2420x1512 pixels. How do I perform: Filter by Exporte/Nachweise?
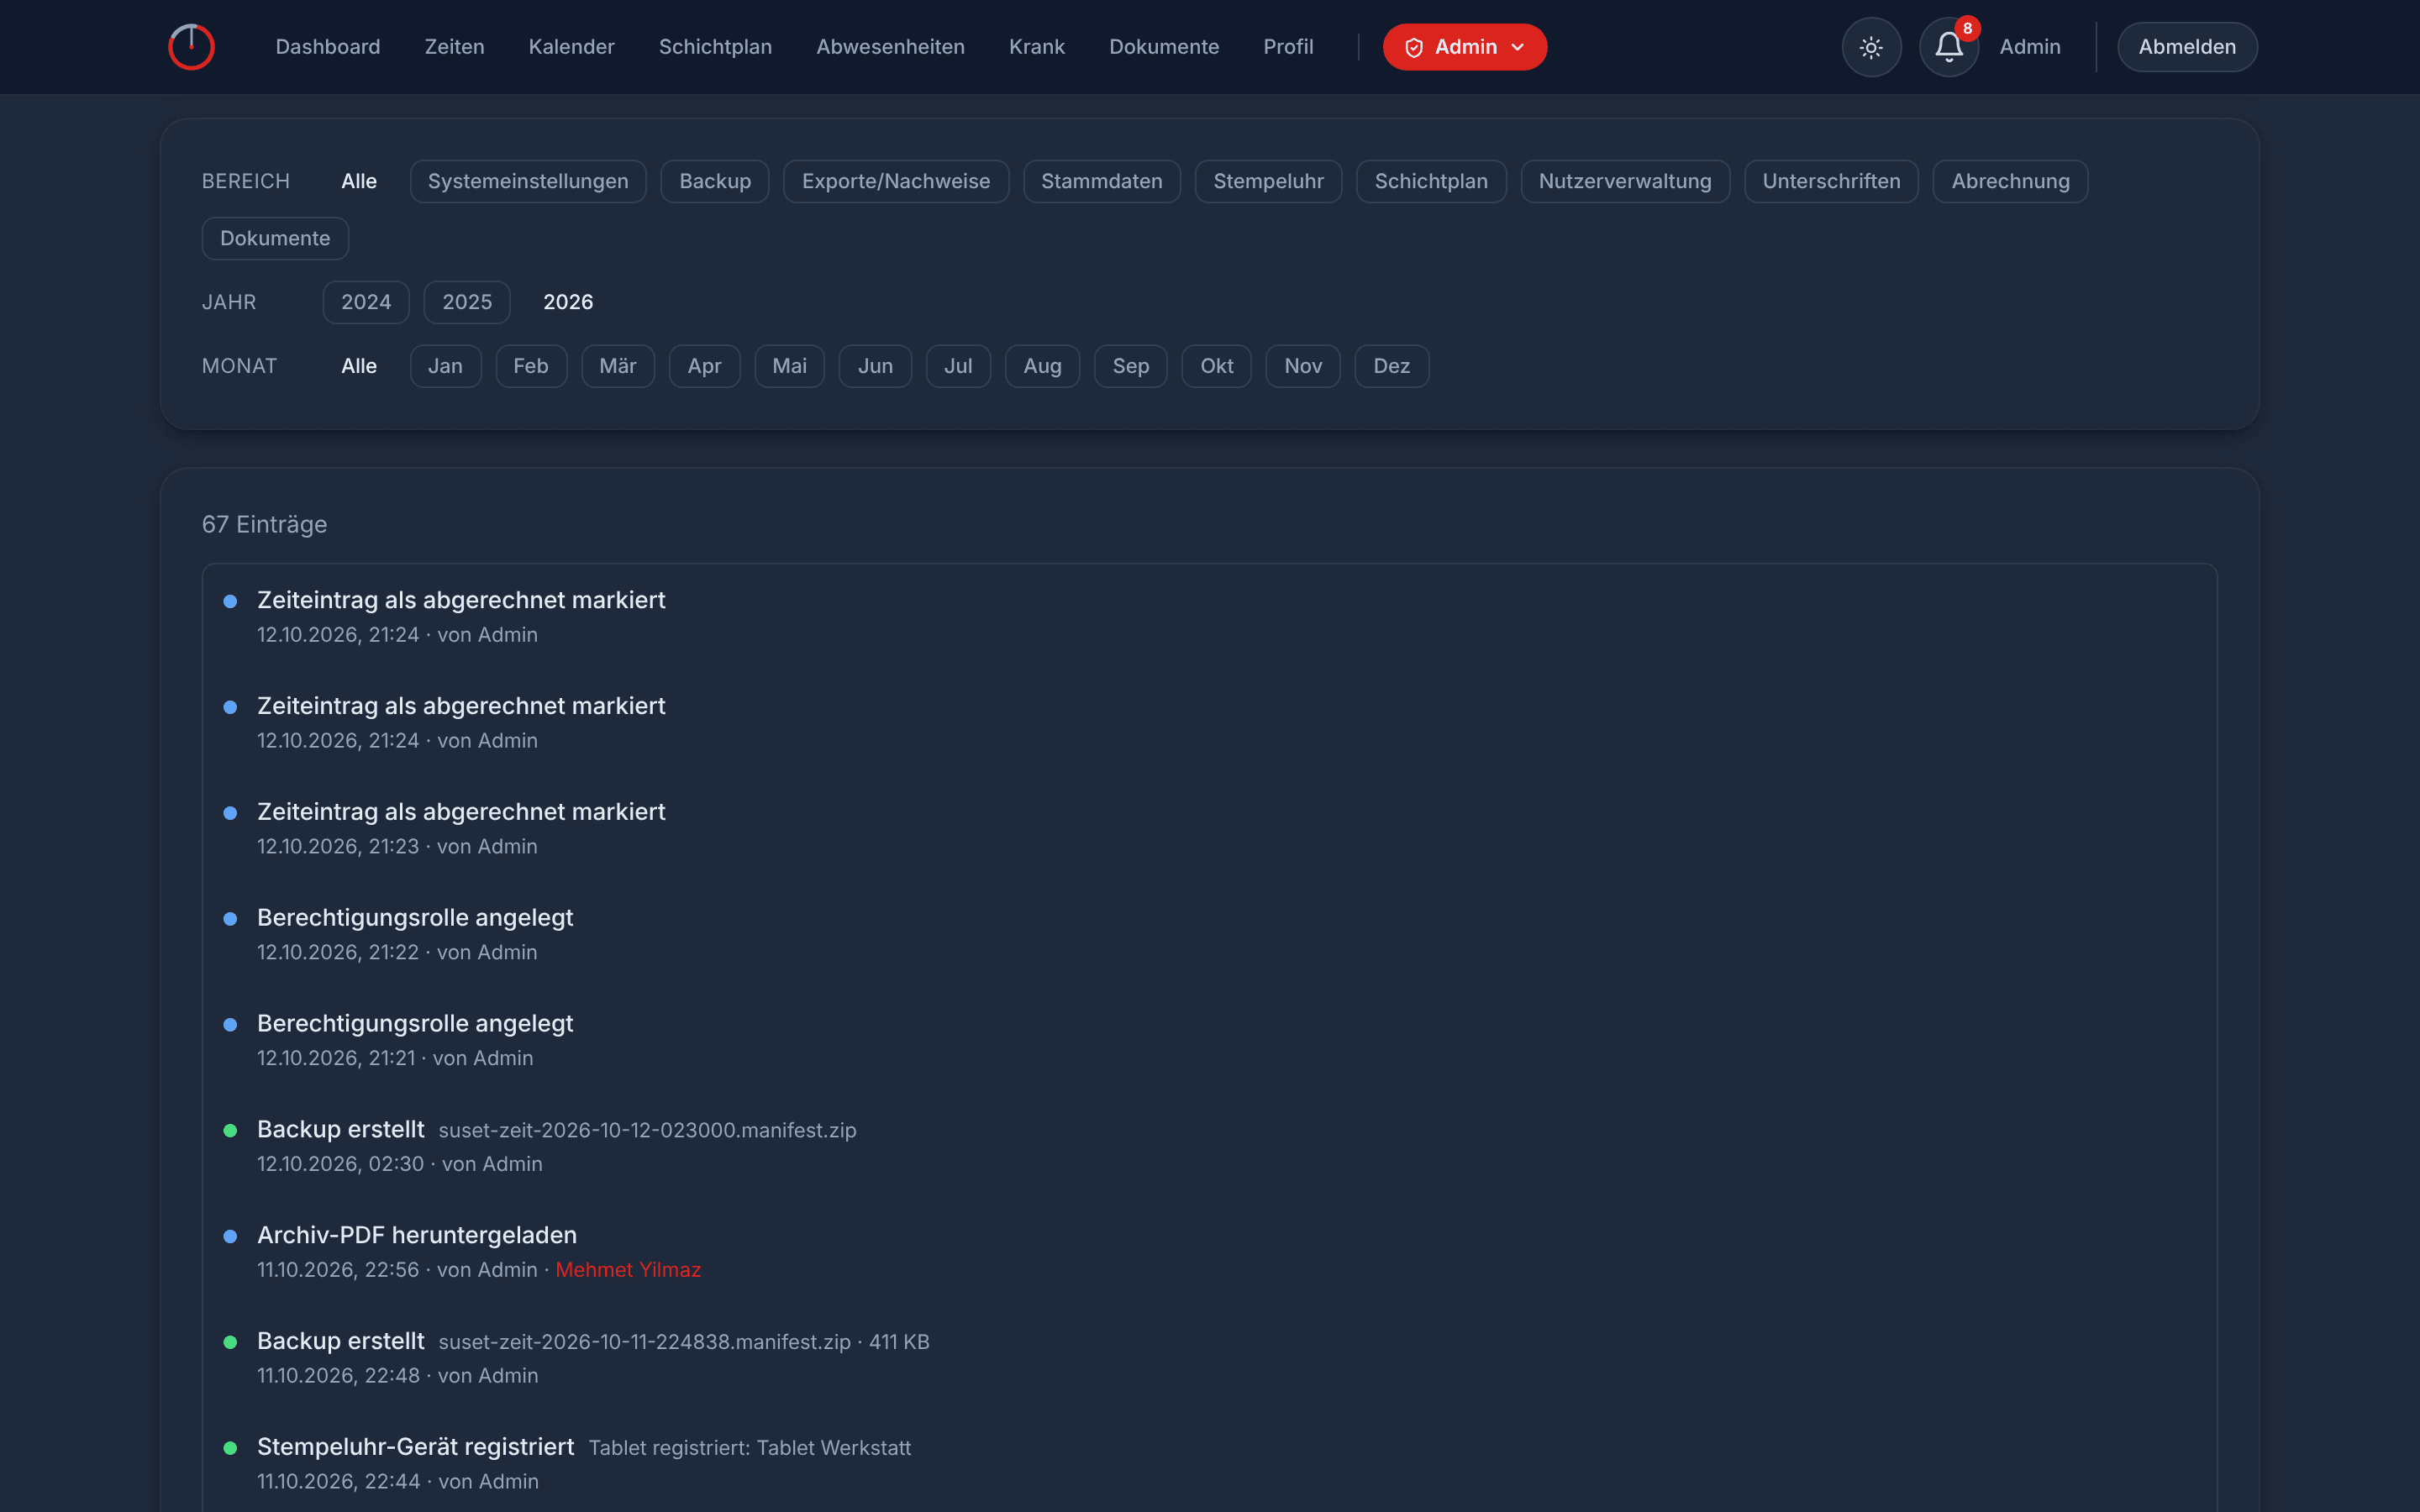point(896,181)
